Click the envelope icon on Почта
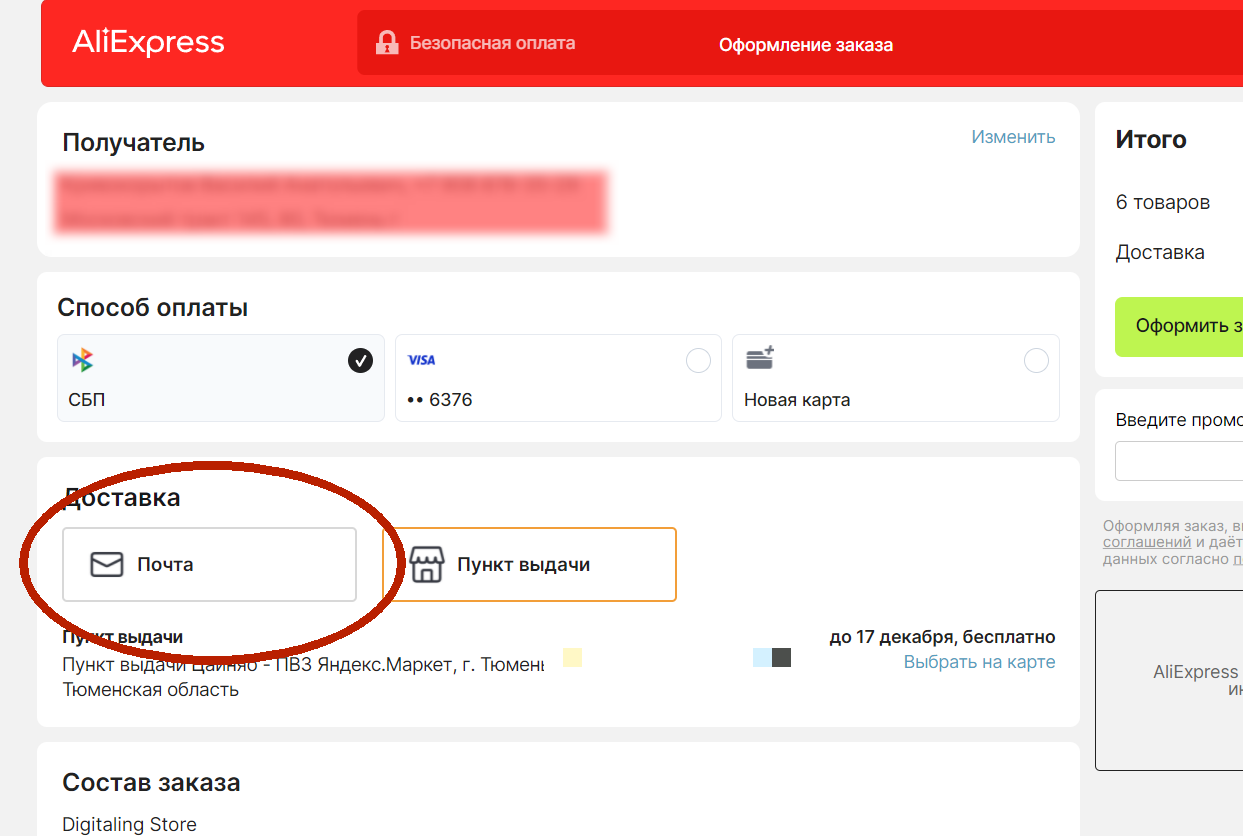1243x836 pixels. pyautogui.click(x=106, y=565)
